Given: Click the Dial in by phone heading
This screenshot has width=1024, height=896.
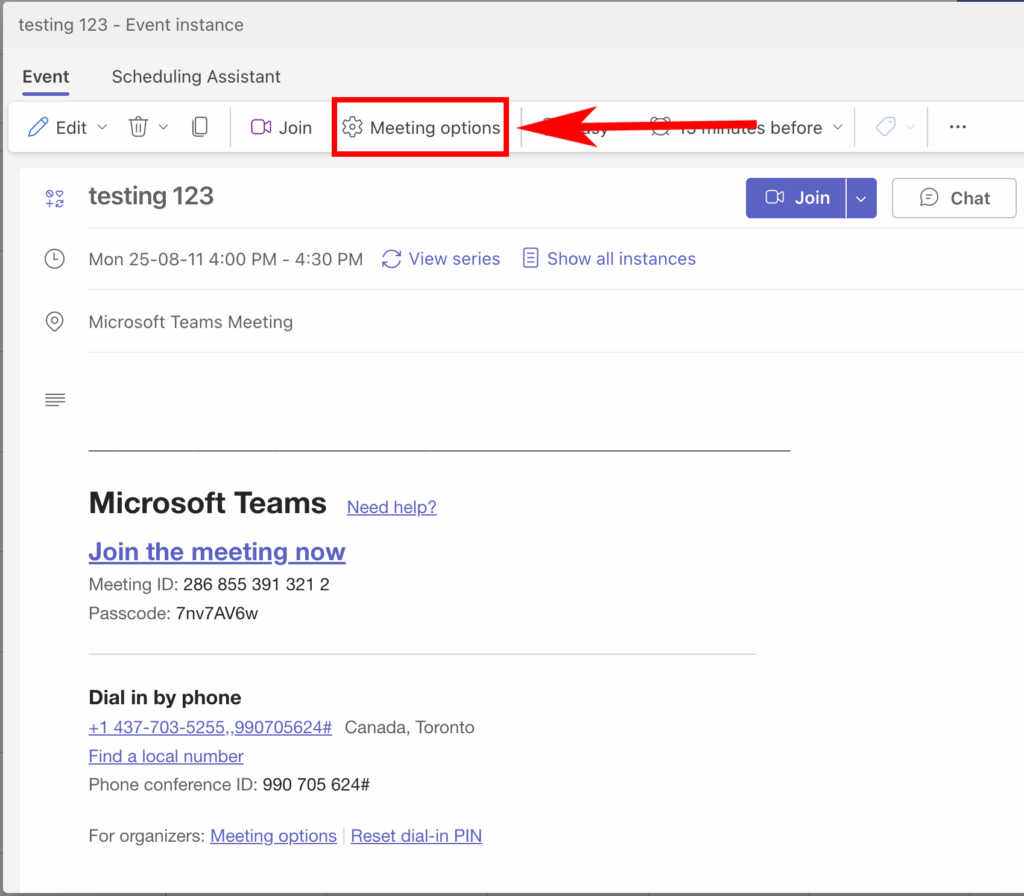Looking at the screenshot, I should pos(165,697).
